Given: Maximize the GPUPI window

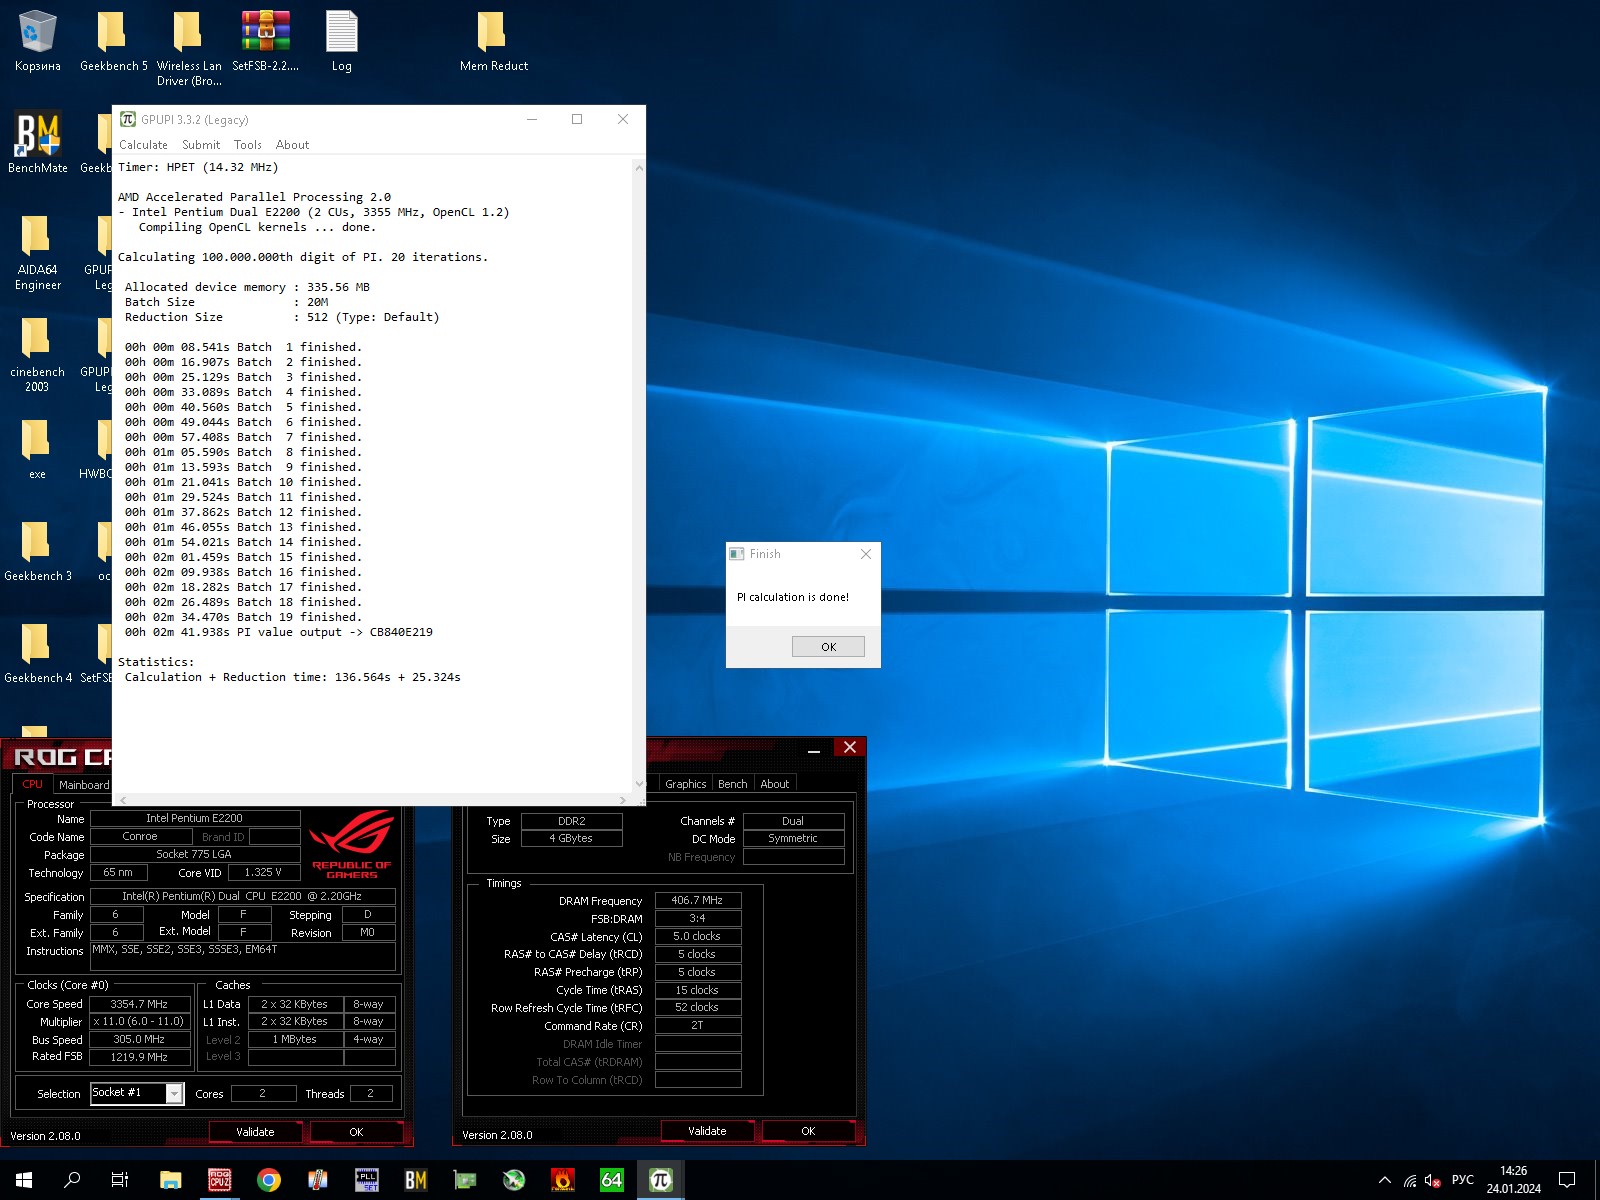Looking at the screenshot, I should click(x=577, y=119).
